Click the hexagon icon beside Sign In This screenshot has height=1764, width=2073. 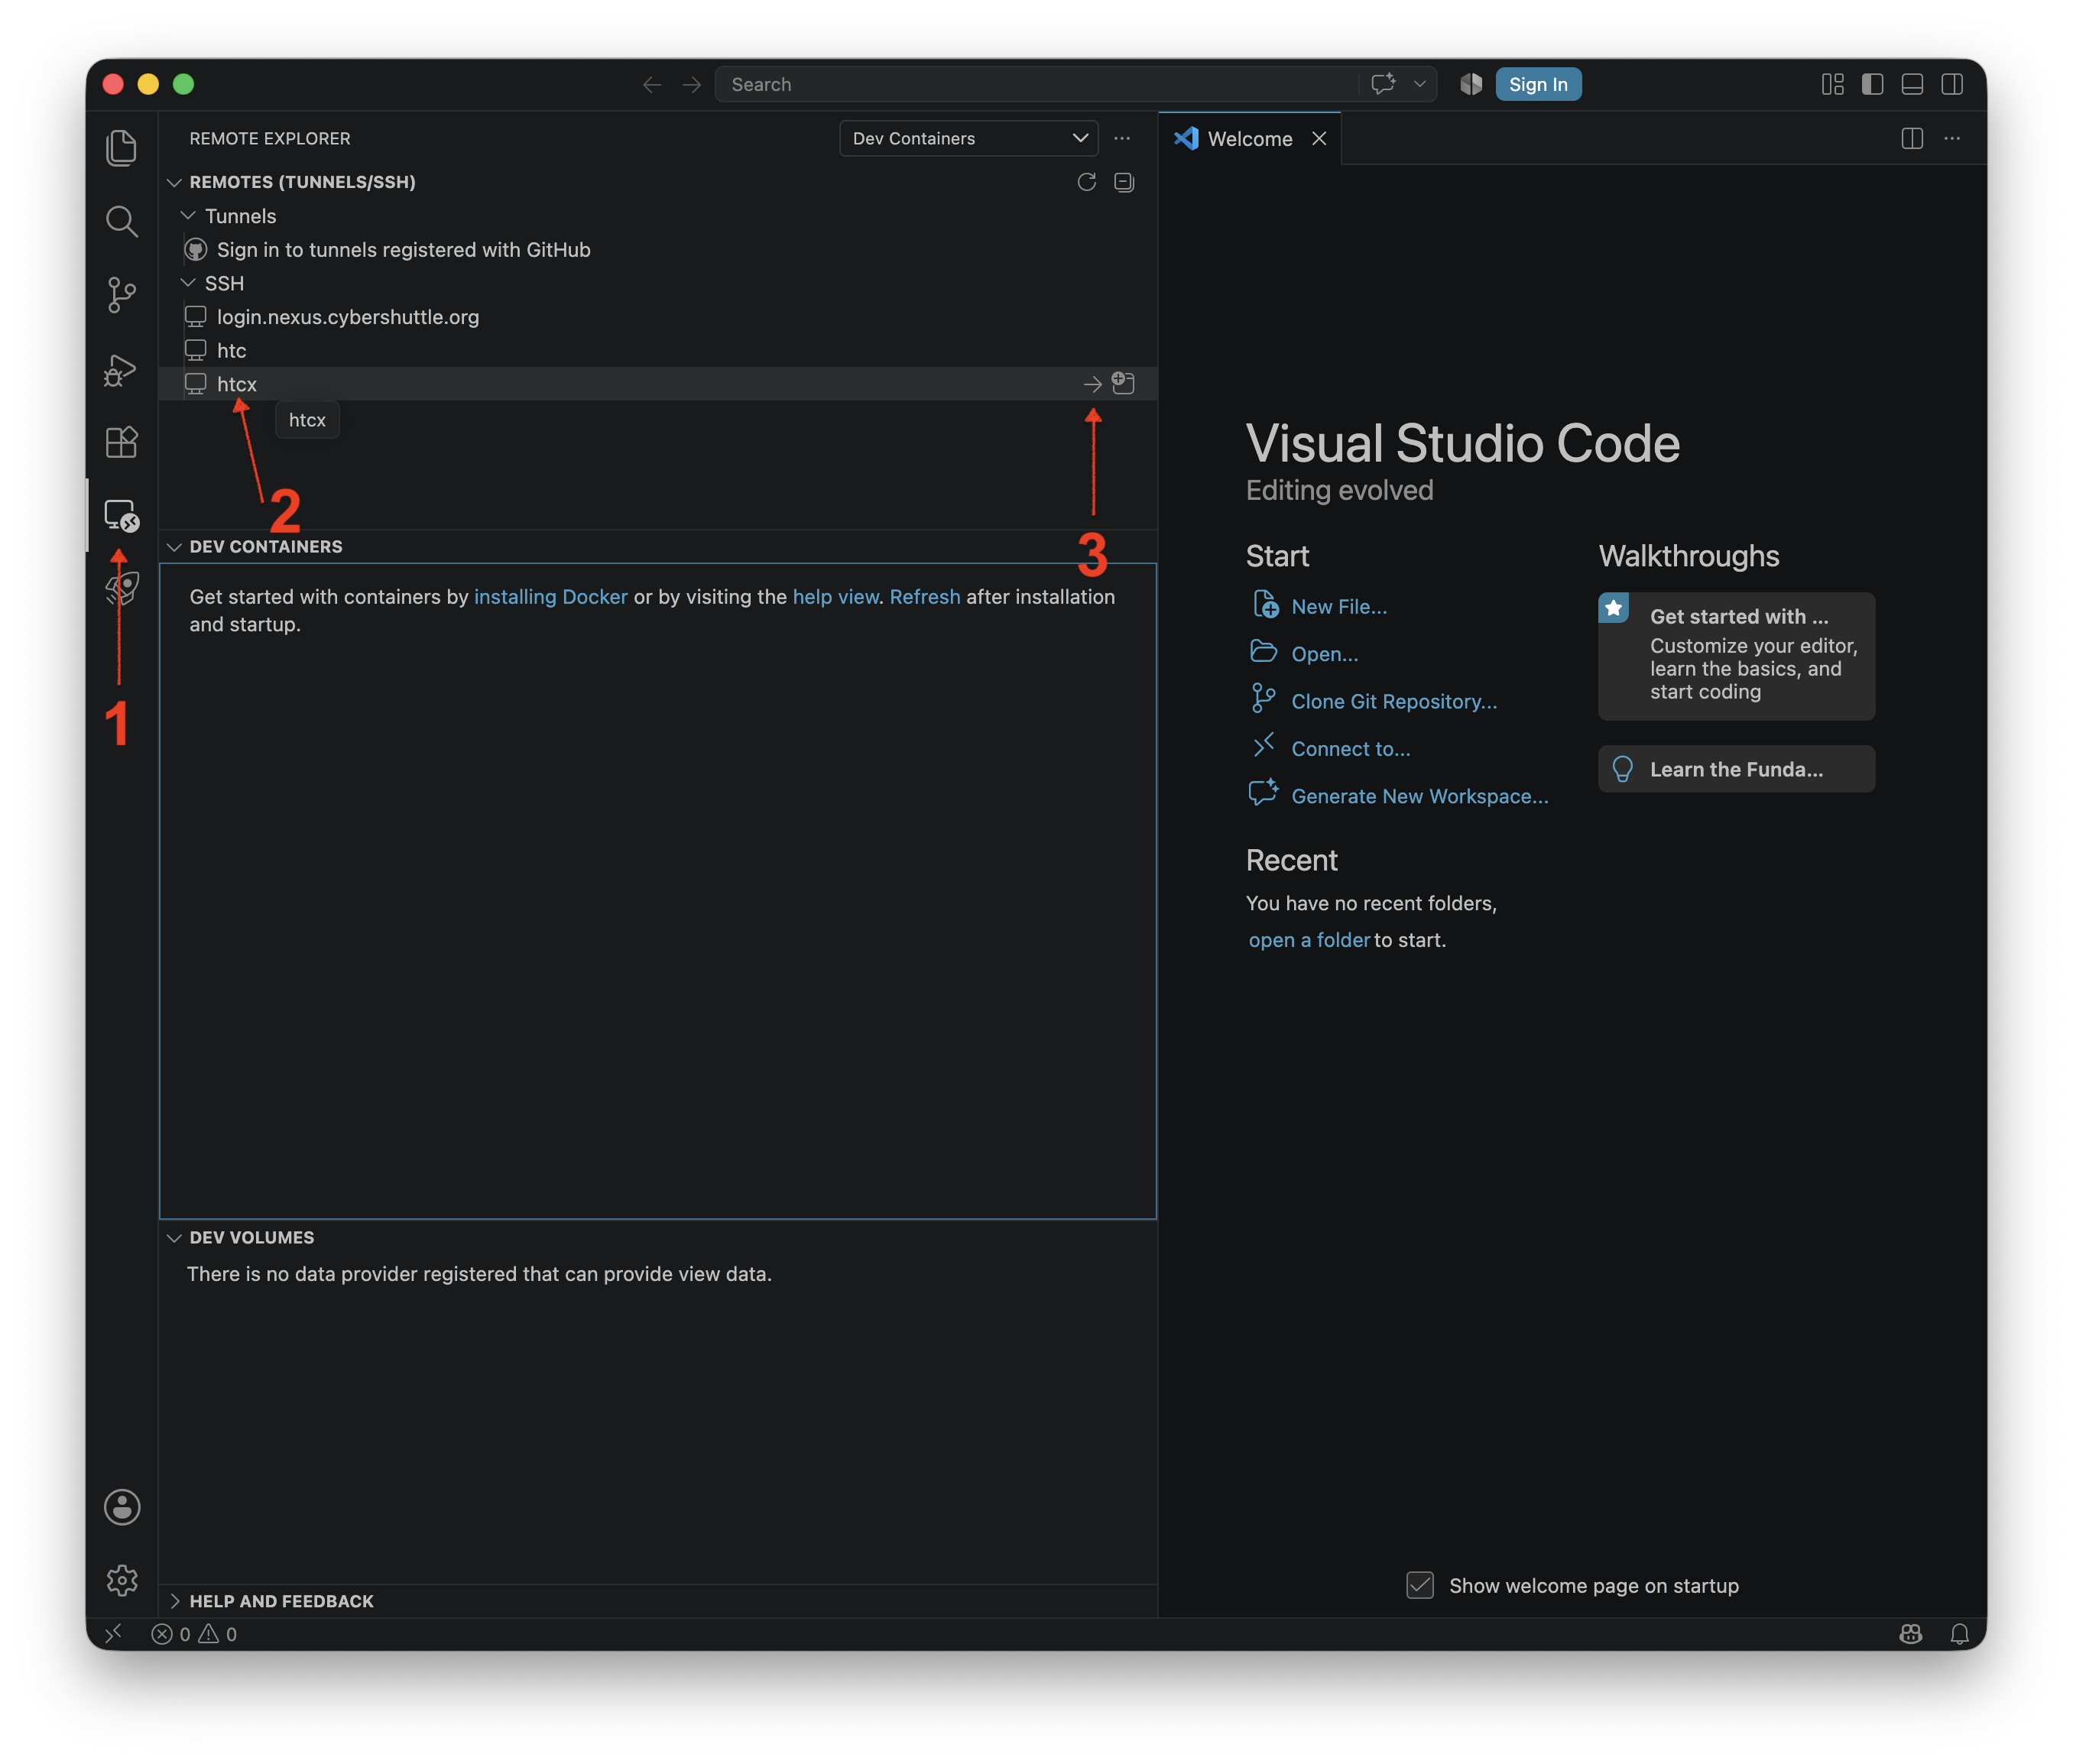(x=1471, y=84)
